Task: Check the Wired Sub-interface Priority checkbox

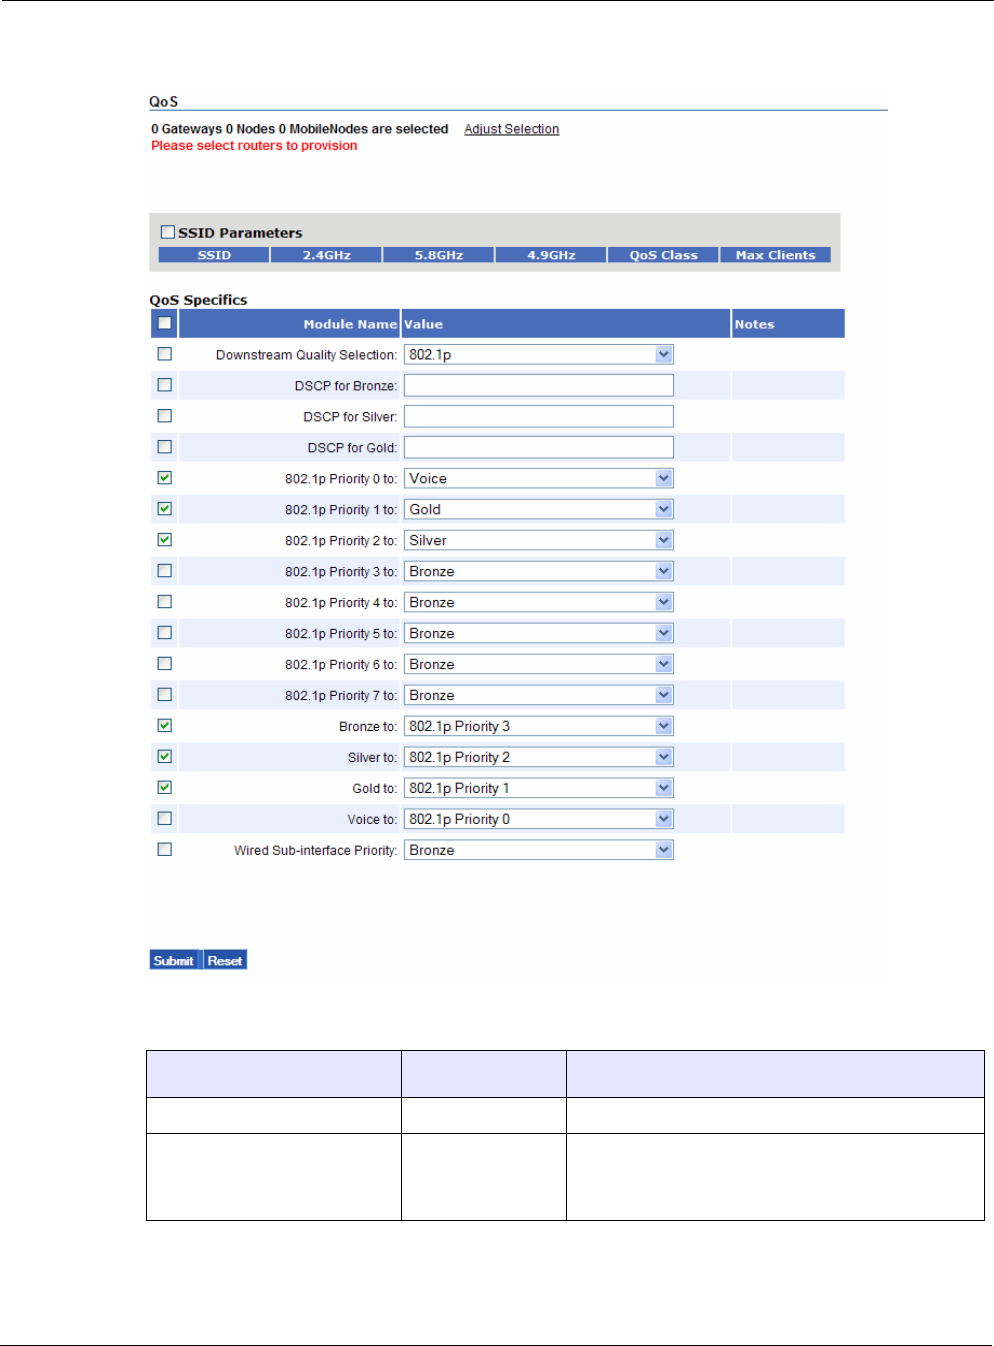Action: [x=164, y=850]
